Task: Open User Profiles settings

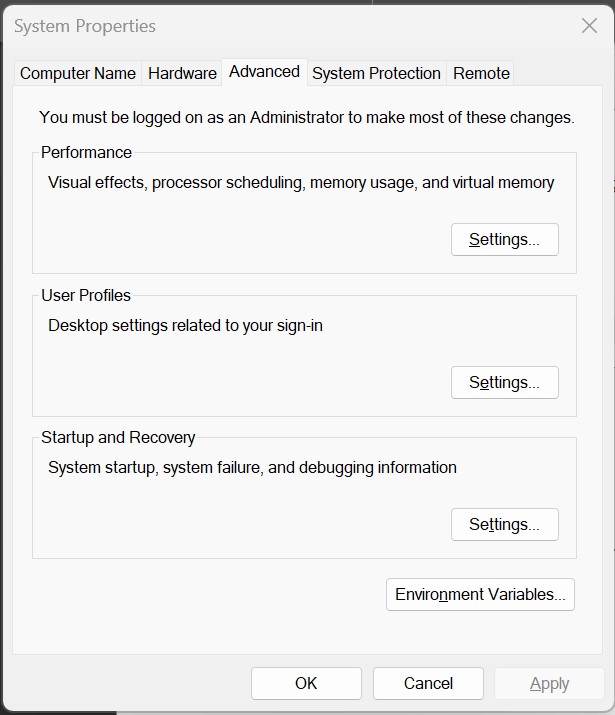Action: click(504, 383)
